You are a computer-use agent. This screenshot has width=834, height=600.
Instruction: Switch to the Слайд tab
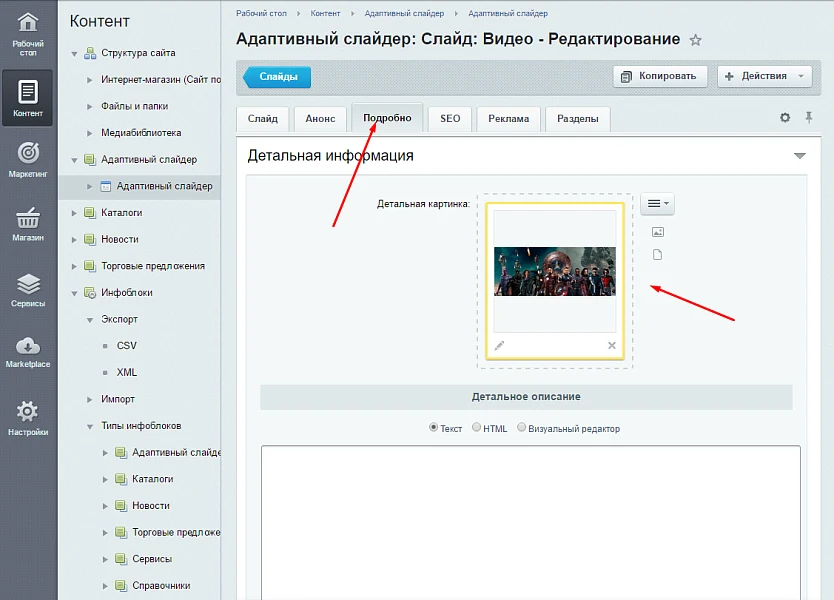coord(263,119)
